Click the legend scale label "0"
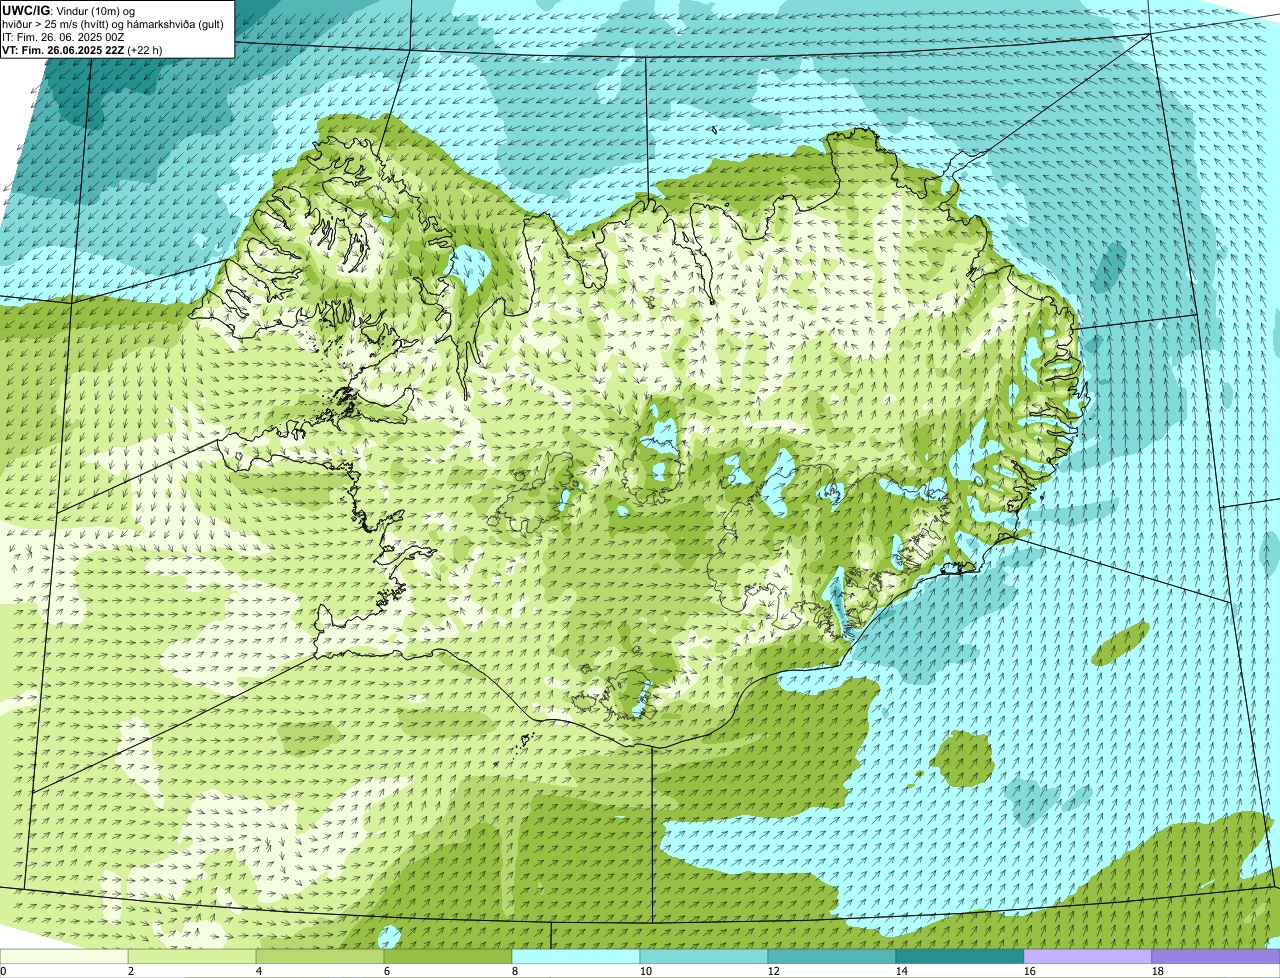This screenshot has height=978, width=1280. 3,971
